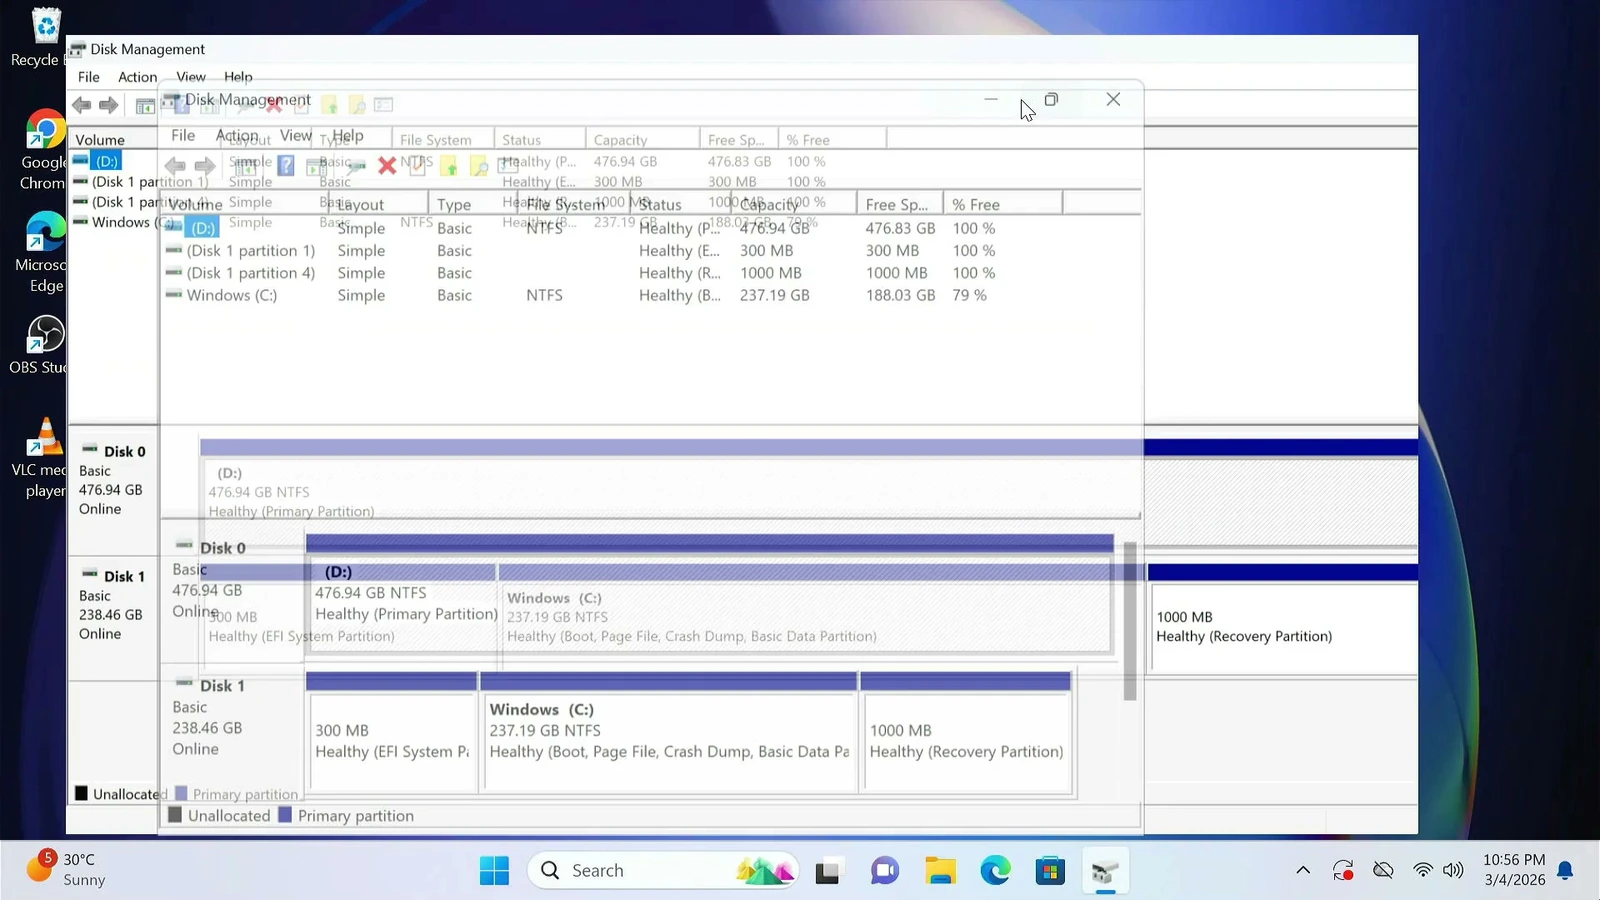Click Back arrow in front window toolbar
Viewport: 1600px width, 900px height.
point(176,166)
